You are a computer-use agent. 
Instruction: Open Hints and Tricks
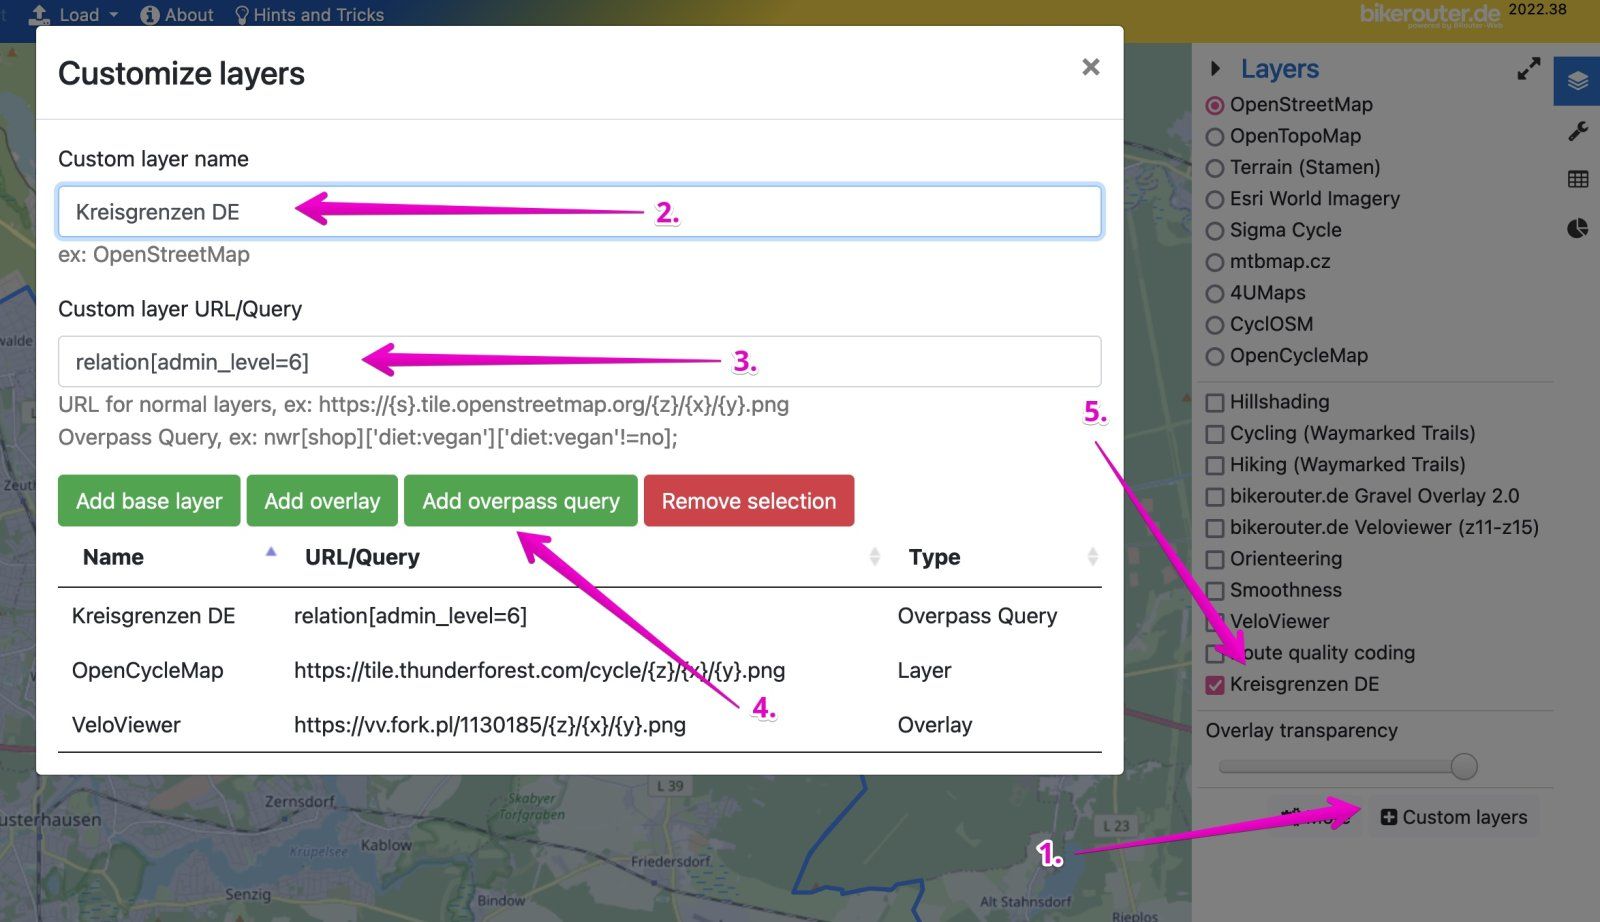pos(309,15)
